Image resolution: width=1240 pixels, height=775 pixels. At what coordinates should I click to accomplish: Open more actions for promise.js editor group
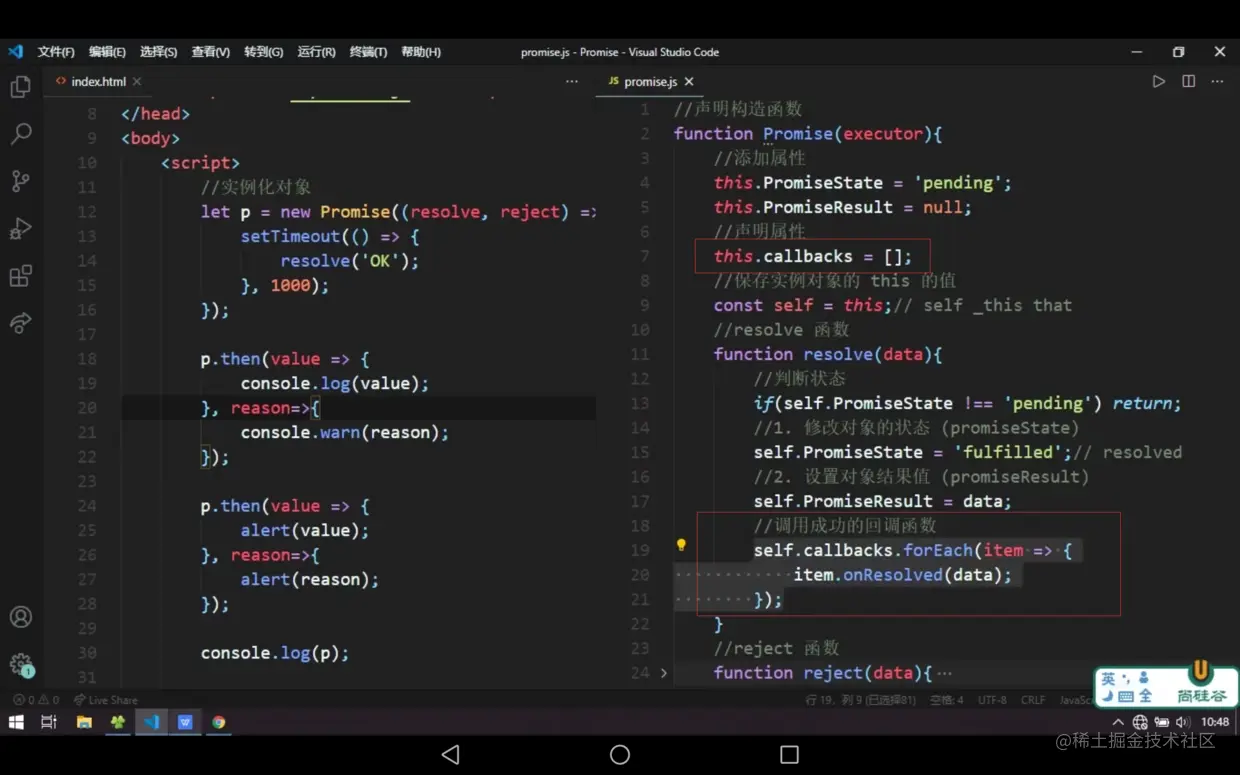(1217, 81)
